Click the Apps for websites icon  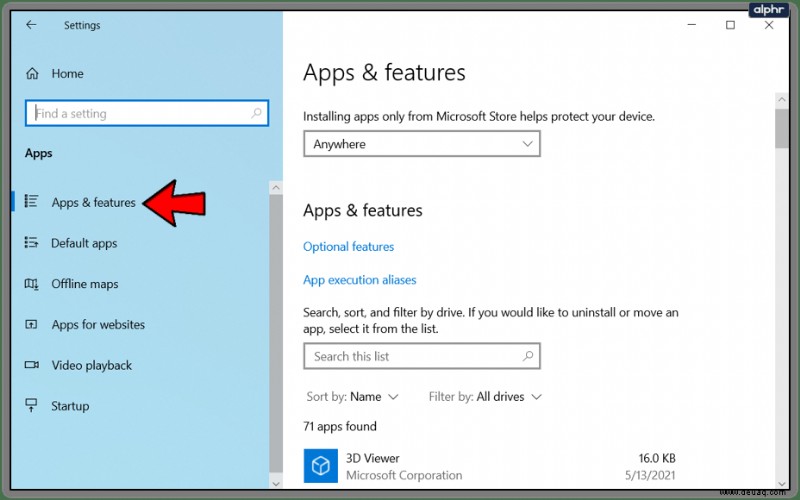(x=32, y=324)
